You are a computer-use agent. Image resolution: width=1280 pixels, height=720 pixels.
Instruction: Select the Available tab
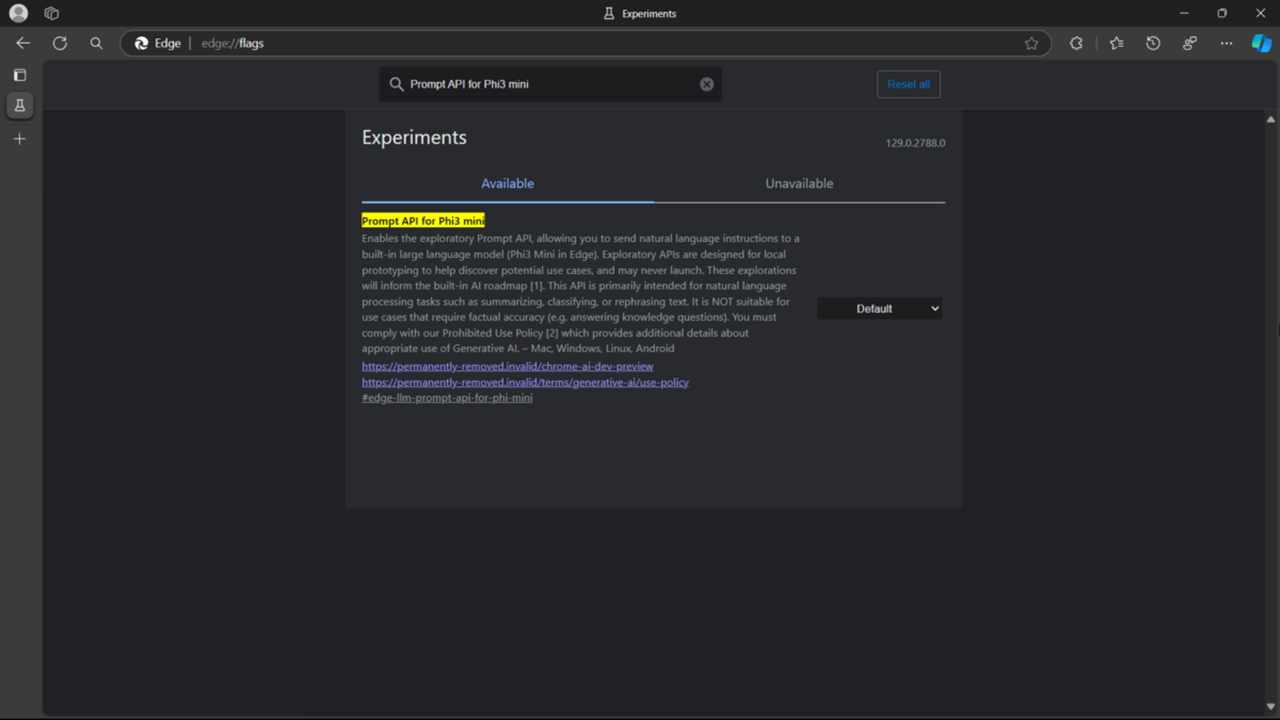pyautogui.click(x=507, y=184)
